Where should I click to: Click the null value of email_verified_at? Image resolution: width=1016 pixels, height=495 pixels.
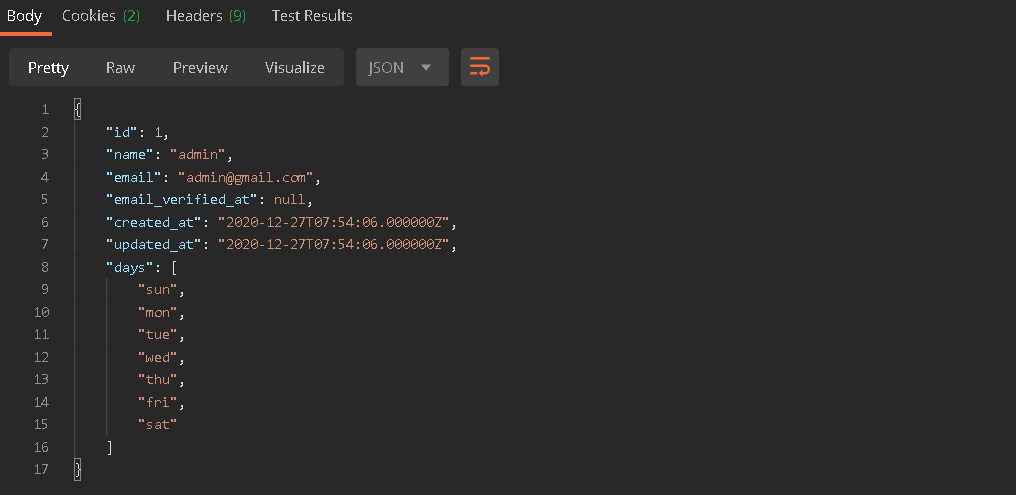pos(289,200)
